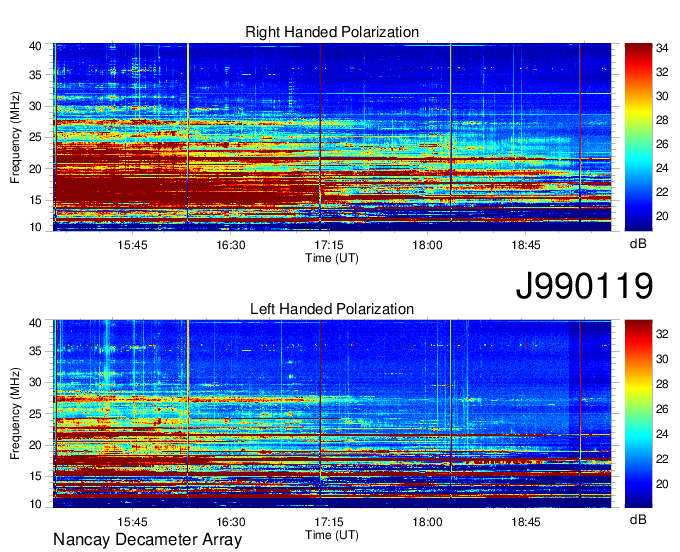Click the 25 MHz tick on the bottom plot
Screen dimensions: 680x552
tap(36, 414)
